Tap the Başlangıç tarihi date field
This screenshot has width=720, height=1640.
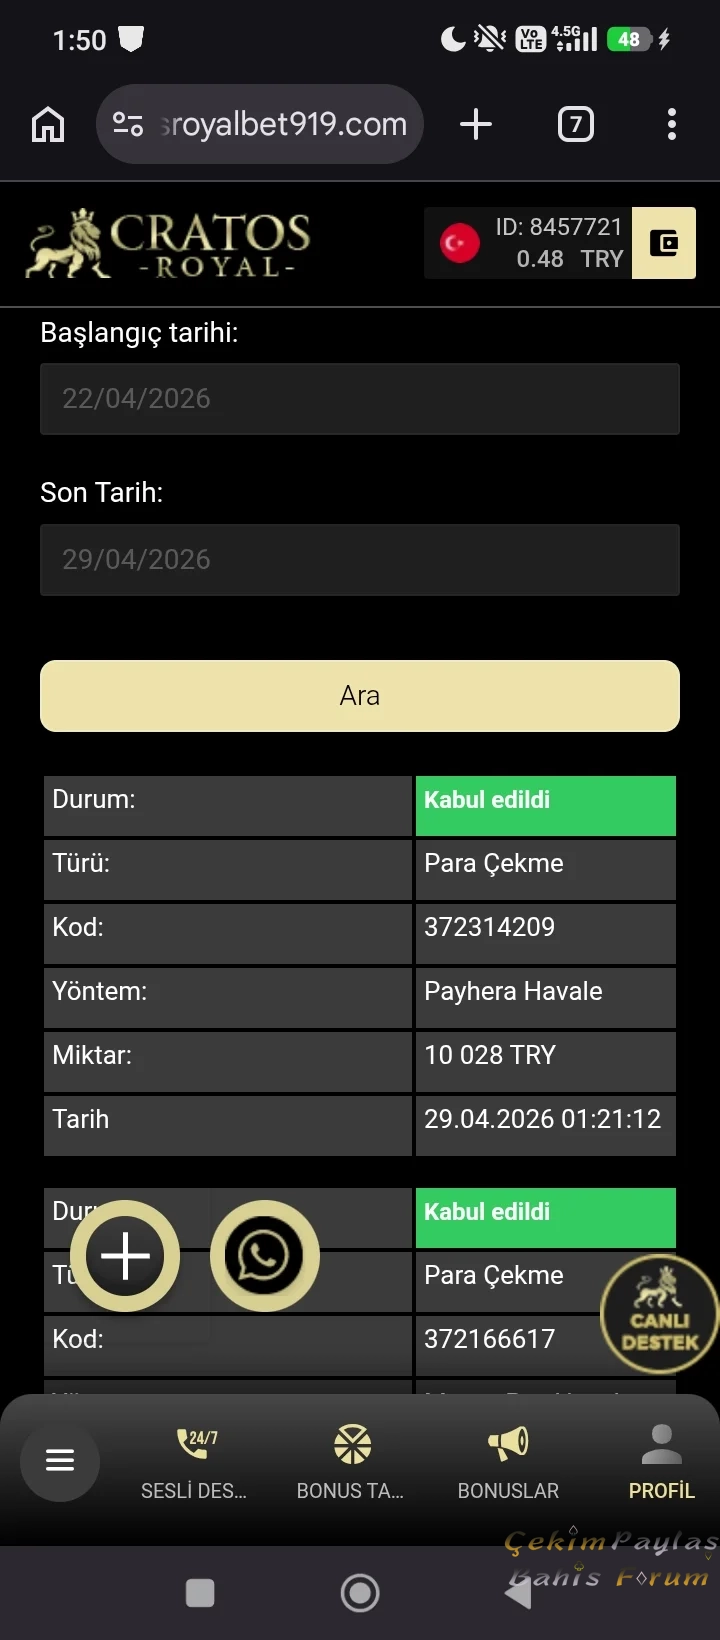tap(360, 398)
